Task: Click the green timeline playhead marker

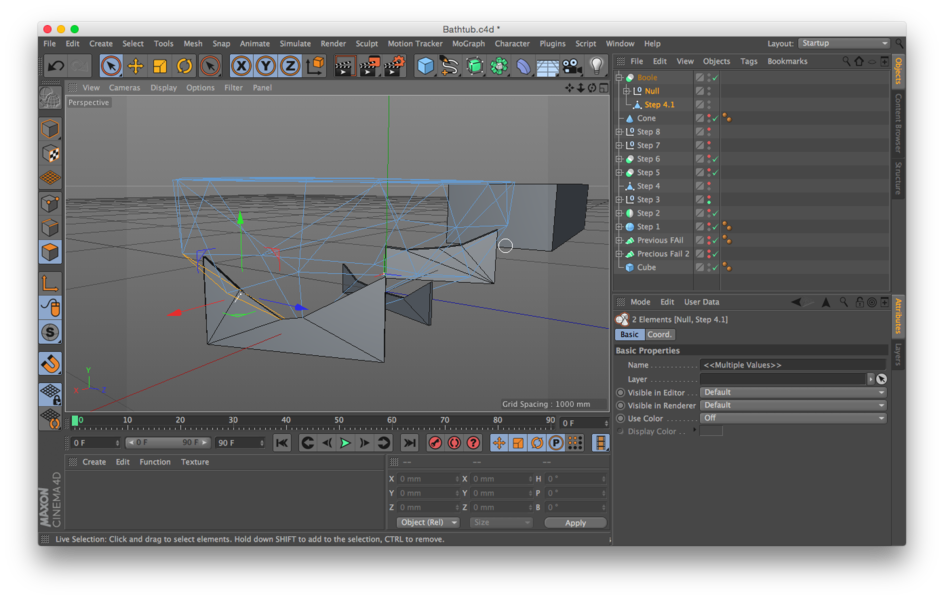Action: 75,421
